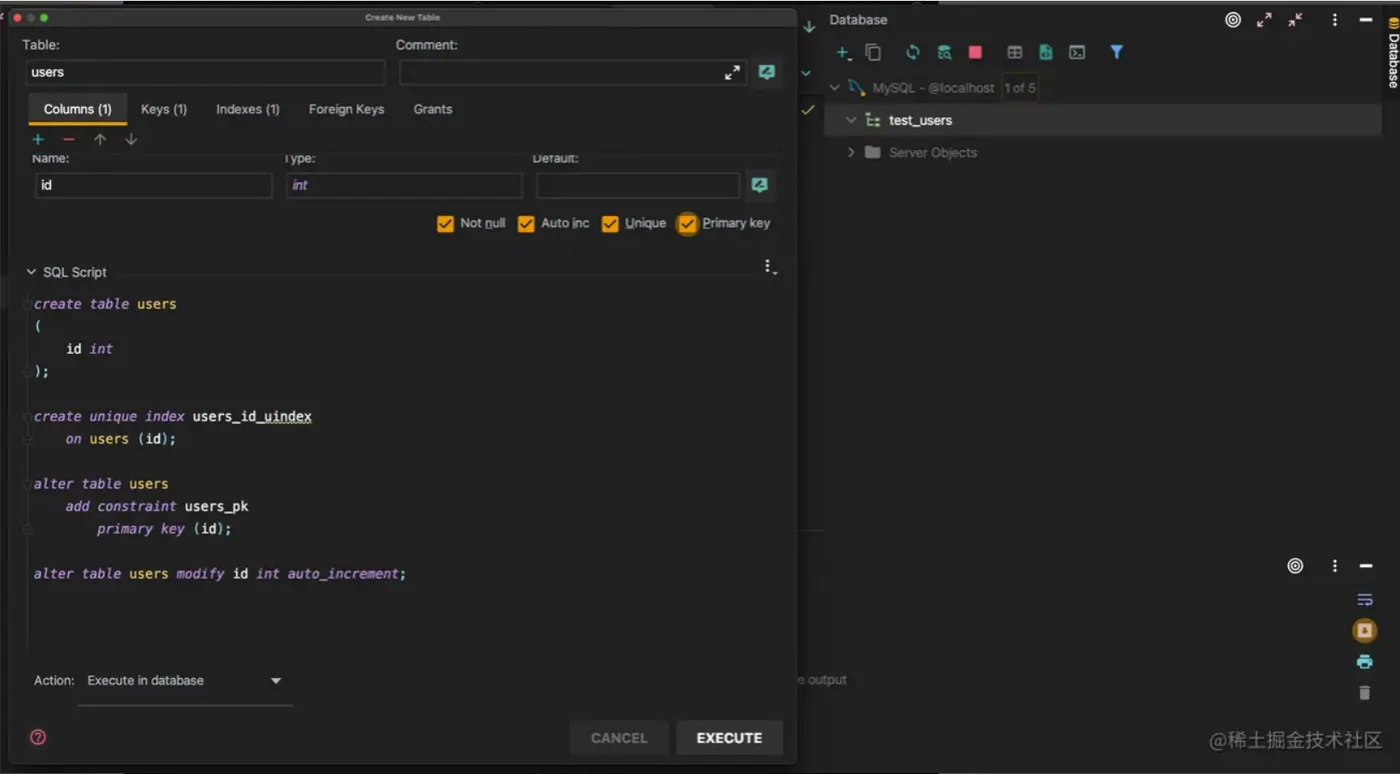
Task: Toggle soft-wrap icon in the output panel
Action: [x=1365, y=600]
